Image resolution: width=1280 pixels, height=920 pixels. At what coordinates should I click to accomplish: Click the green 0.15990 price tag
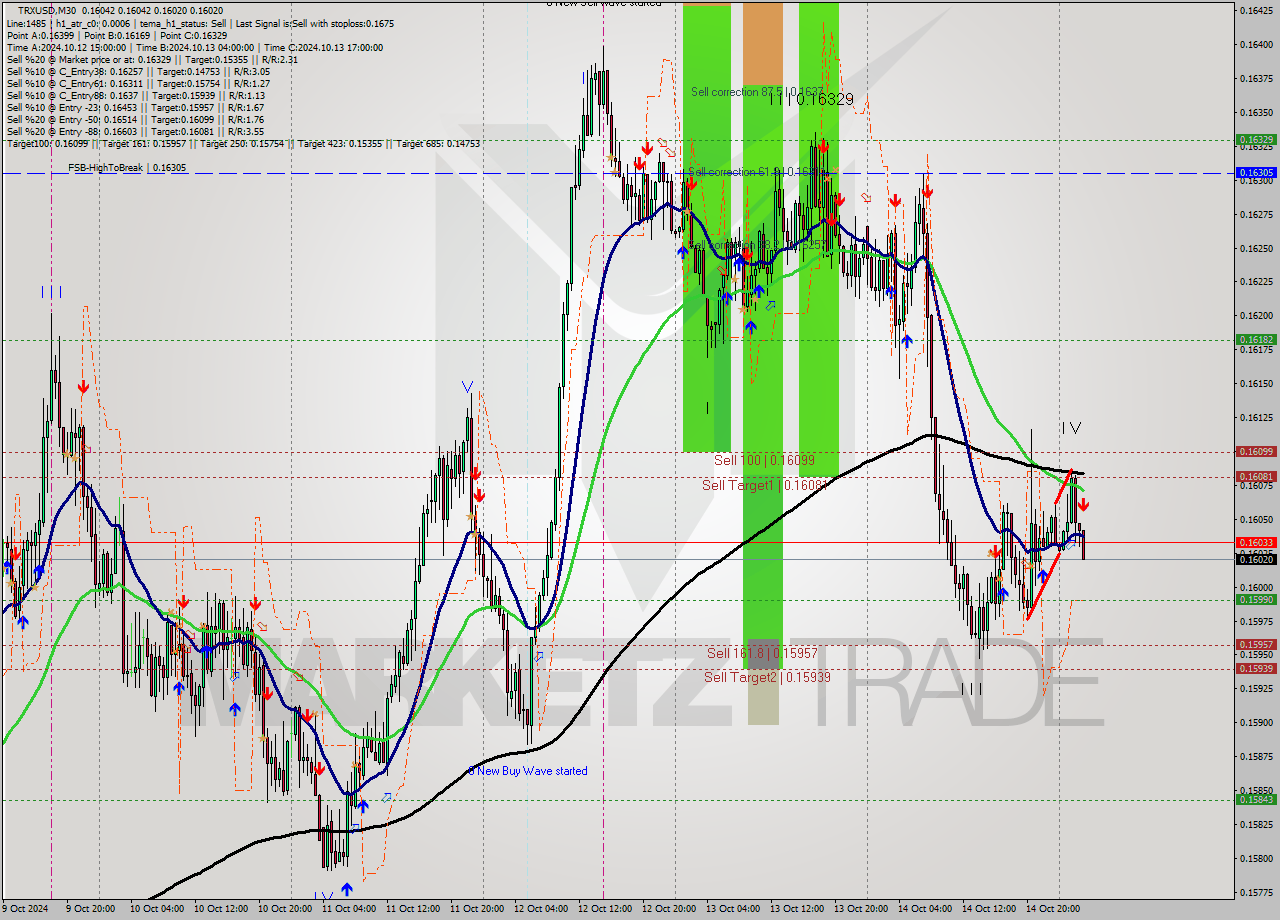click(1256, 600)
